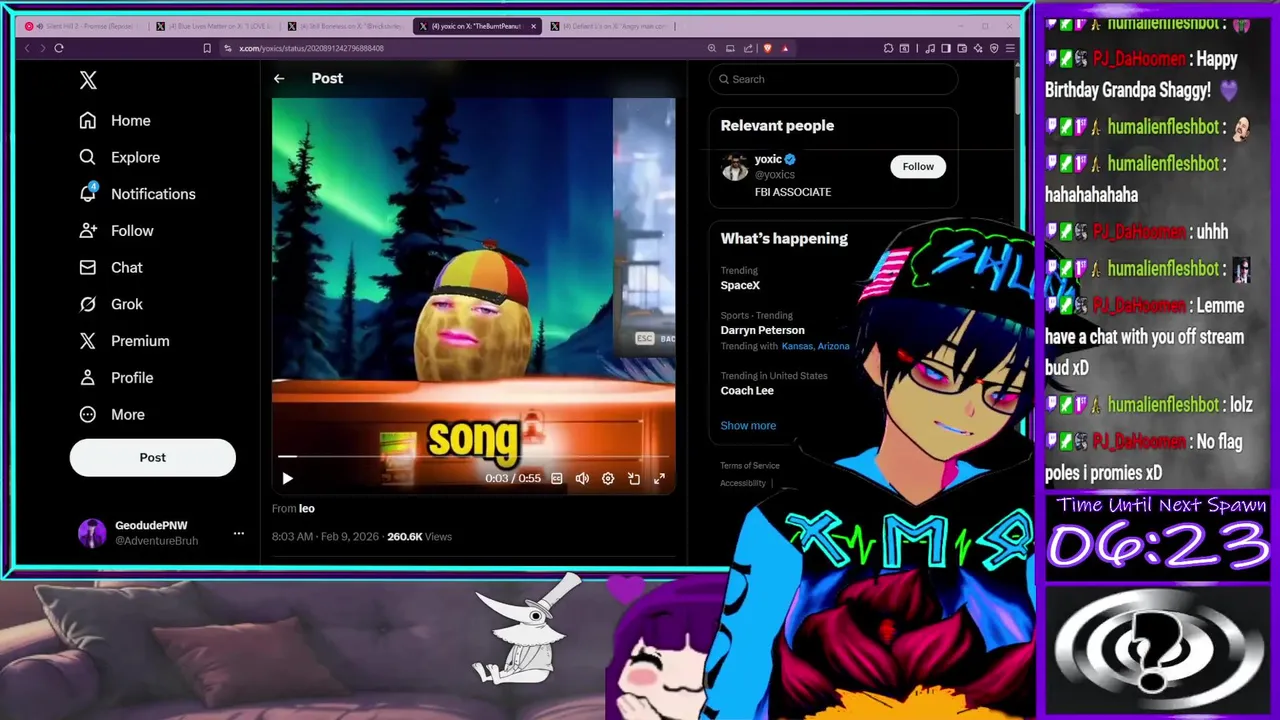The image size is (1280, 720).
Task: Click the white Post button
Action: pyautogui.click(x=153, y=457)
